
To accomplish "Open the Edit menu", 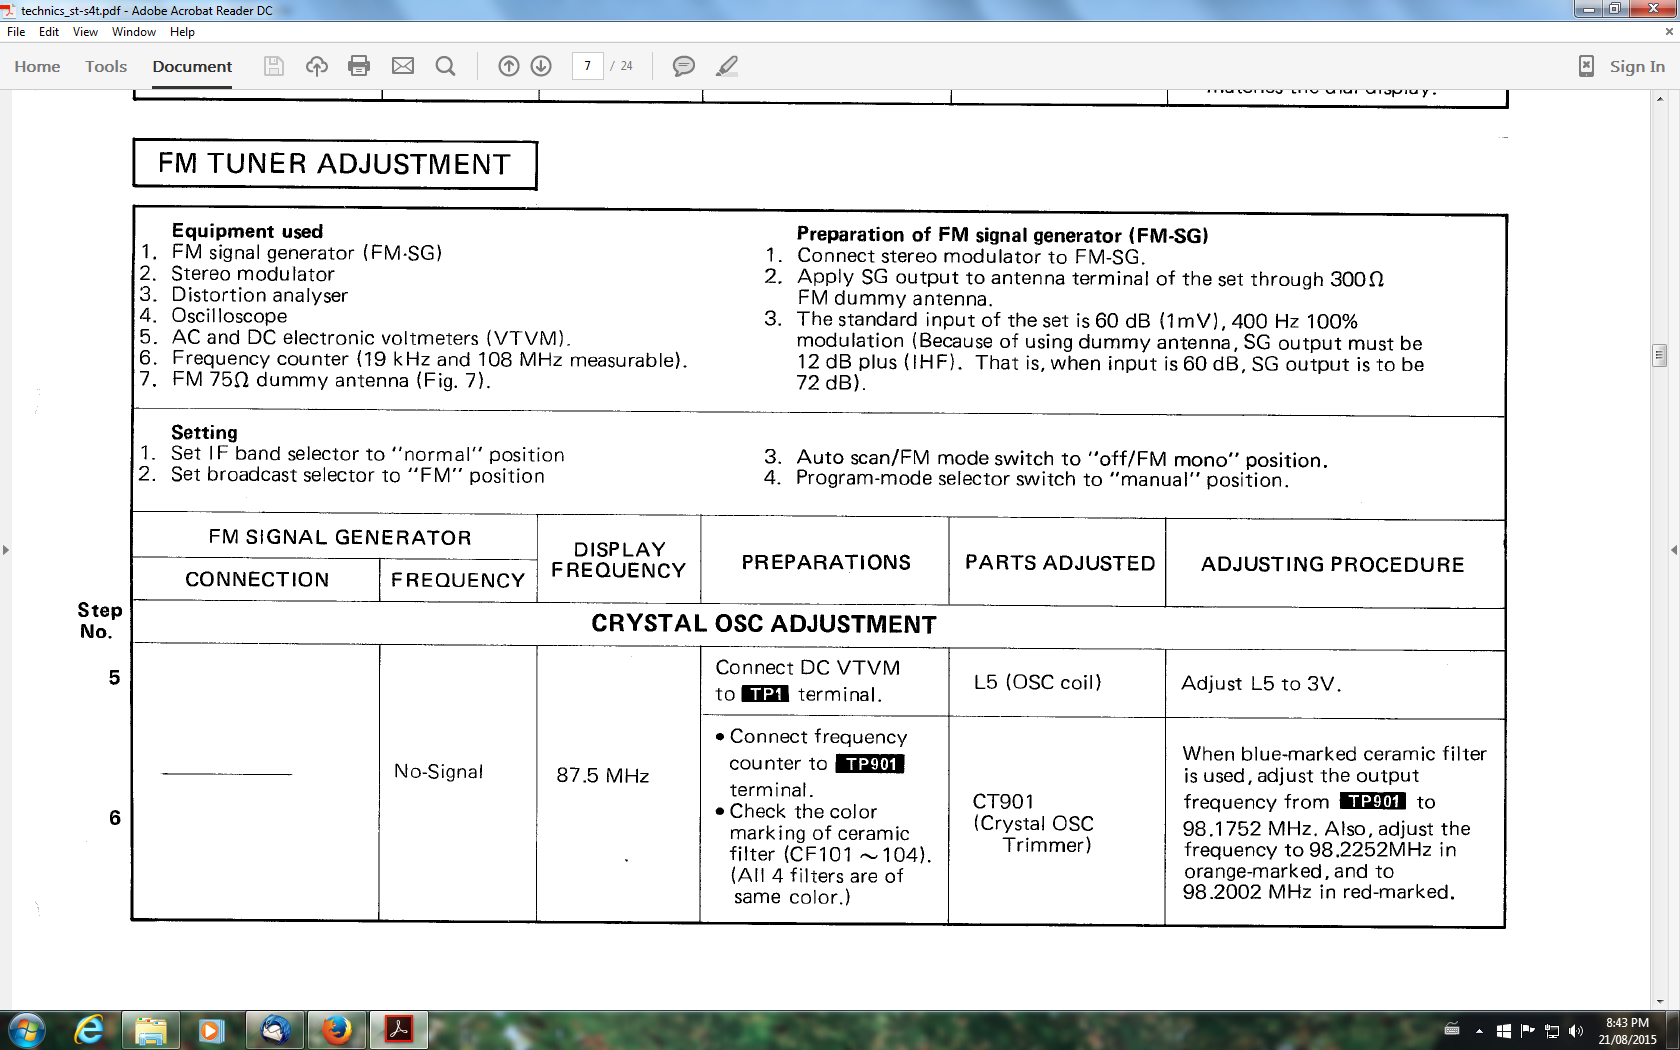I will click(x=49, y=32).
